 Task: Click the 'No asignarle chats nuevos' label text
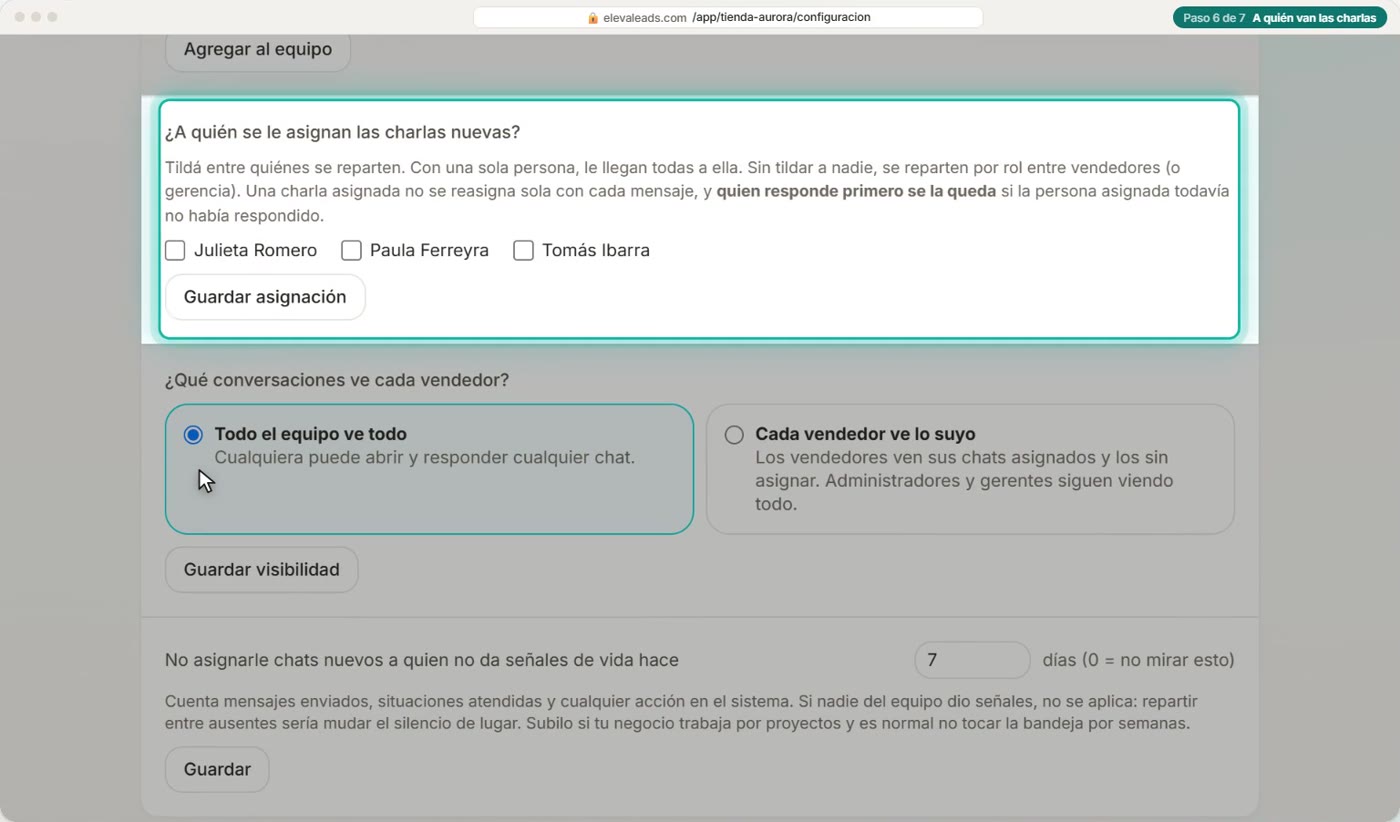coord(422,660)
